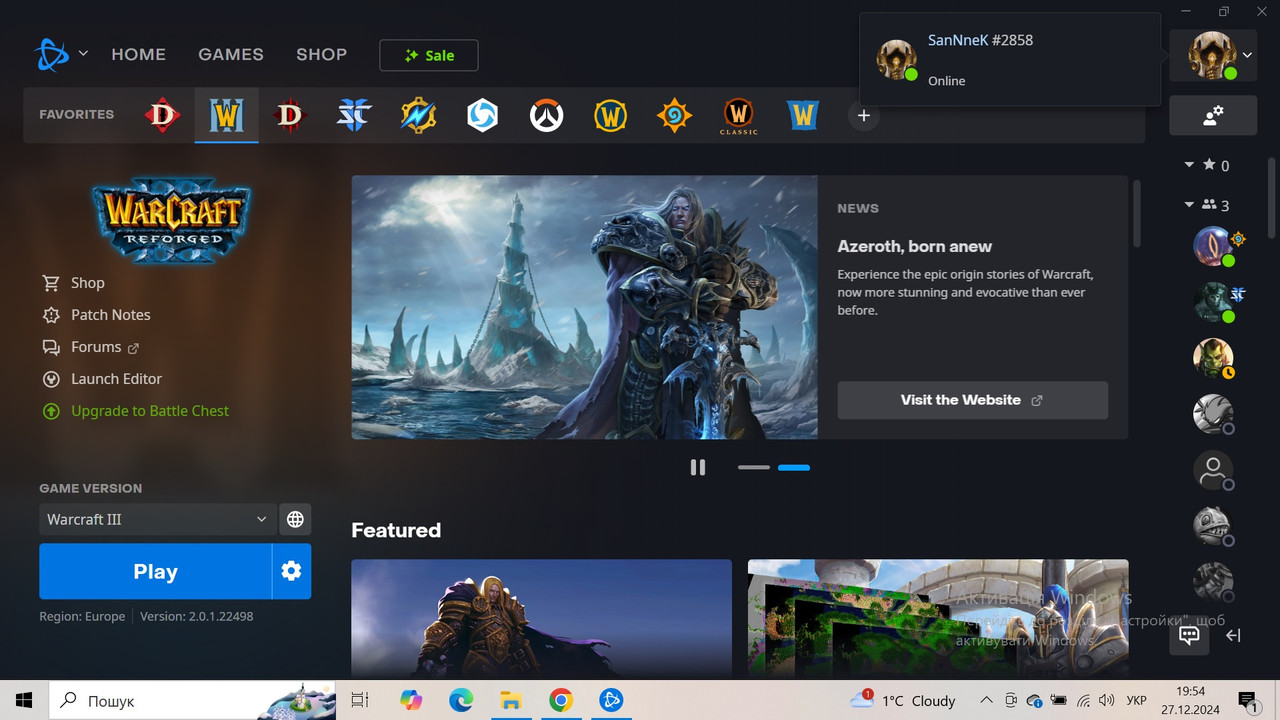
Task: Open game settings gear beside Play
Action: tap(291, 571)
